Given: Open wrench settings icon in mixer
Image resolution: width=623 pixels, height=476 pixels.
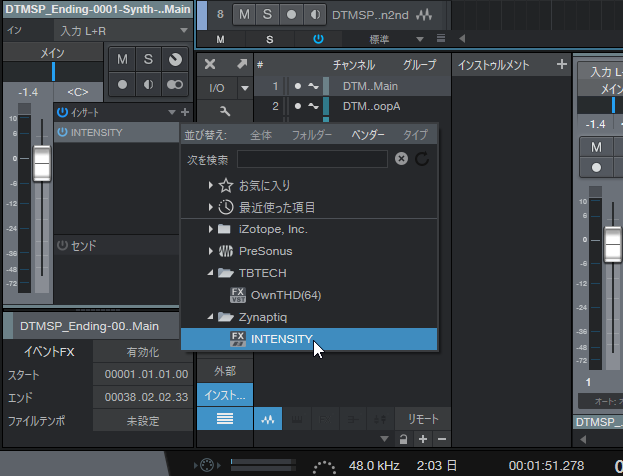Looking at the screenshot, I should pyautogui.click(x=225, y=111).
